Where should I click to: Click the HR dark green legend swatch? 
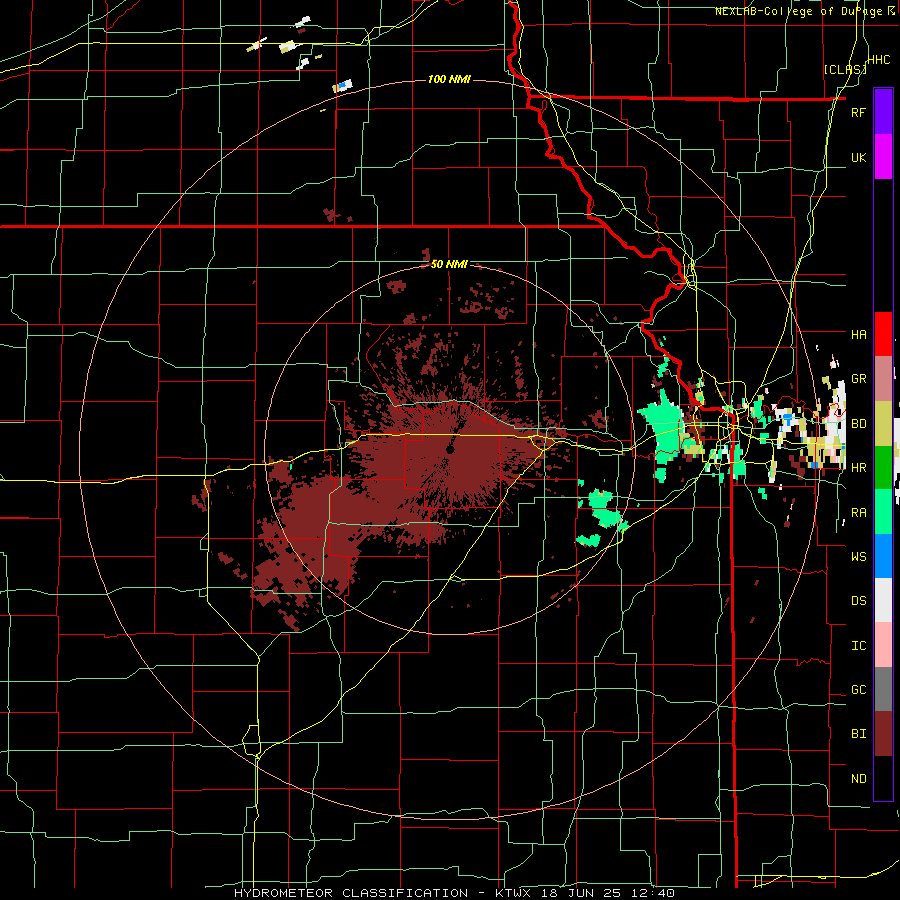point(883,468)
